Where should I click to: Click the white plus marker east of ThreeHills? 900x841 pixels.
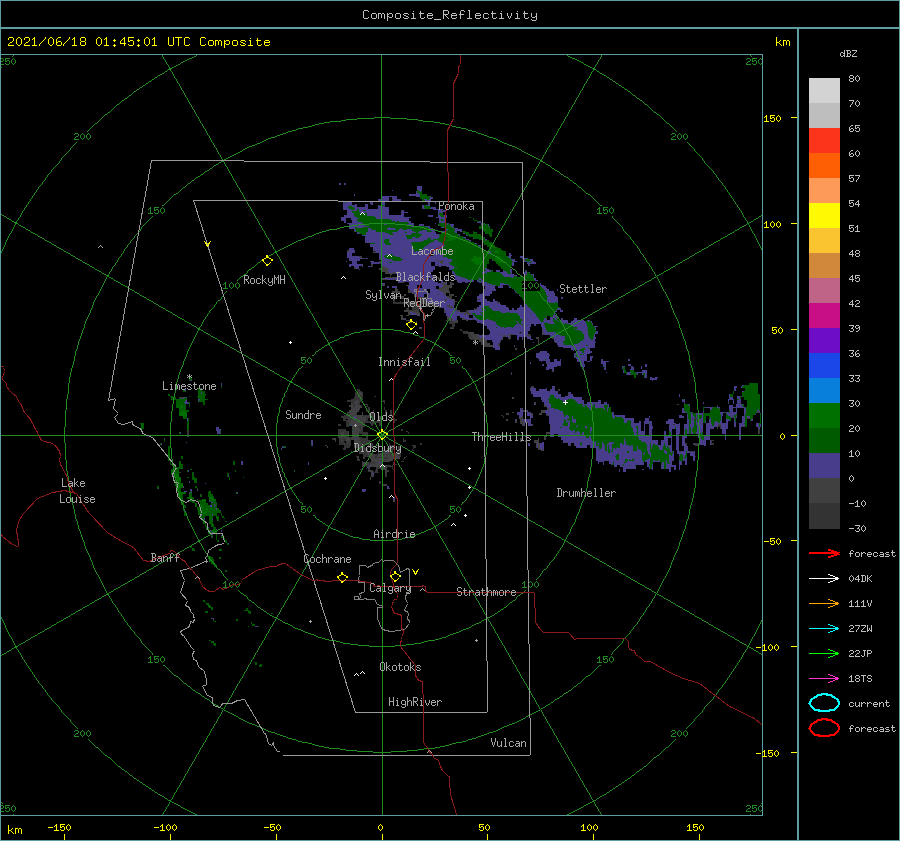pos(565,402)
